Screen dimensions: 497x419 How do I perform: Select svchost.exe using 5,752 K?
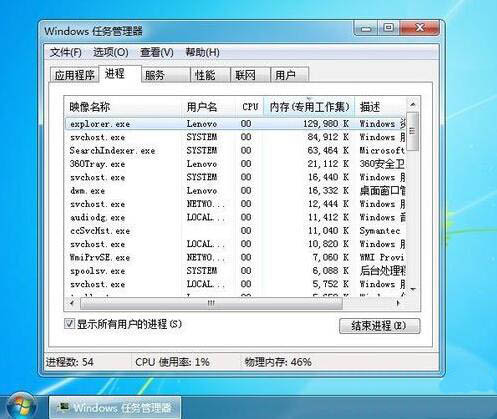pyautogui.click(x=235, y=284)
